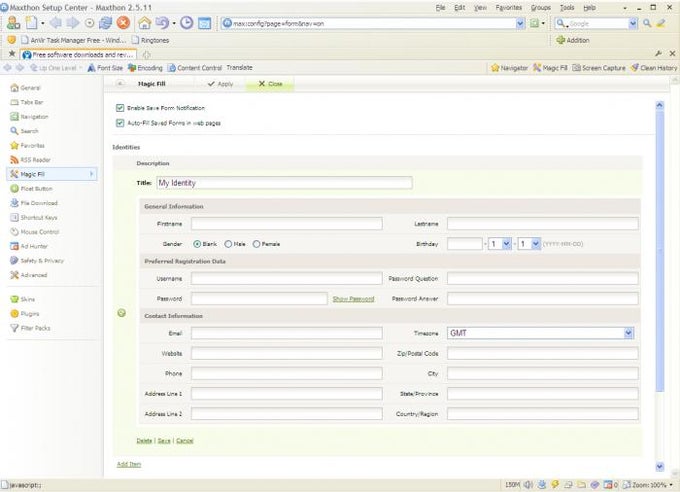Open the History clock icon
680x492 pixels.
(x=186, y=23)
